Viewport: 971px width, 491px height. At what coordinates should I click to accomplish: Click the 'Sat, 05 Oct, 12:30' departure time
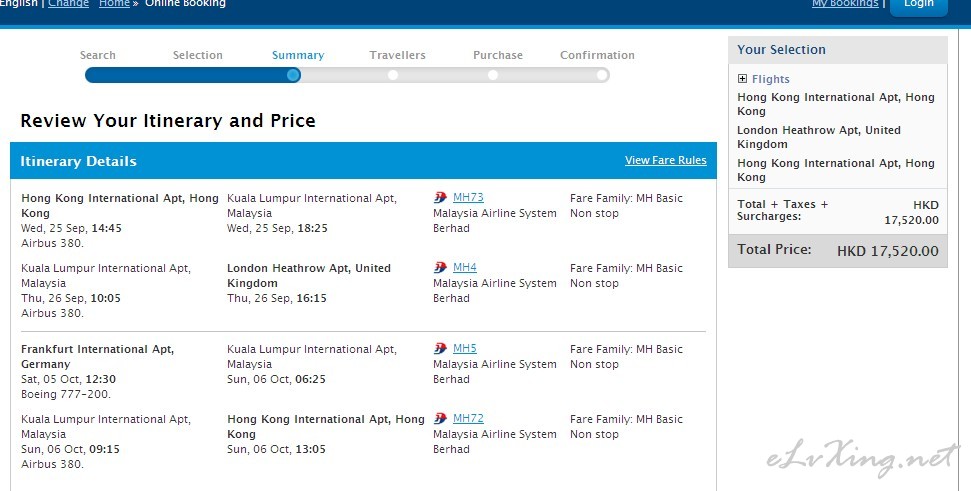click(x=68, y=379)
